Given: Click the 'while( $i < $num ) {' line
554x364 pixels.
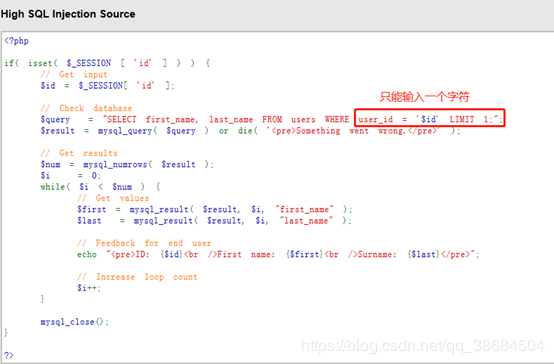Looking at the screenshot, I should click(x=100, y=187).
